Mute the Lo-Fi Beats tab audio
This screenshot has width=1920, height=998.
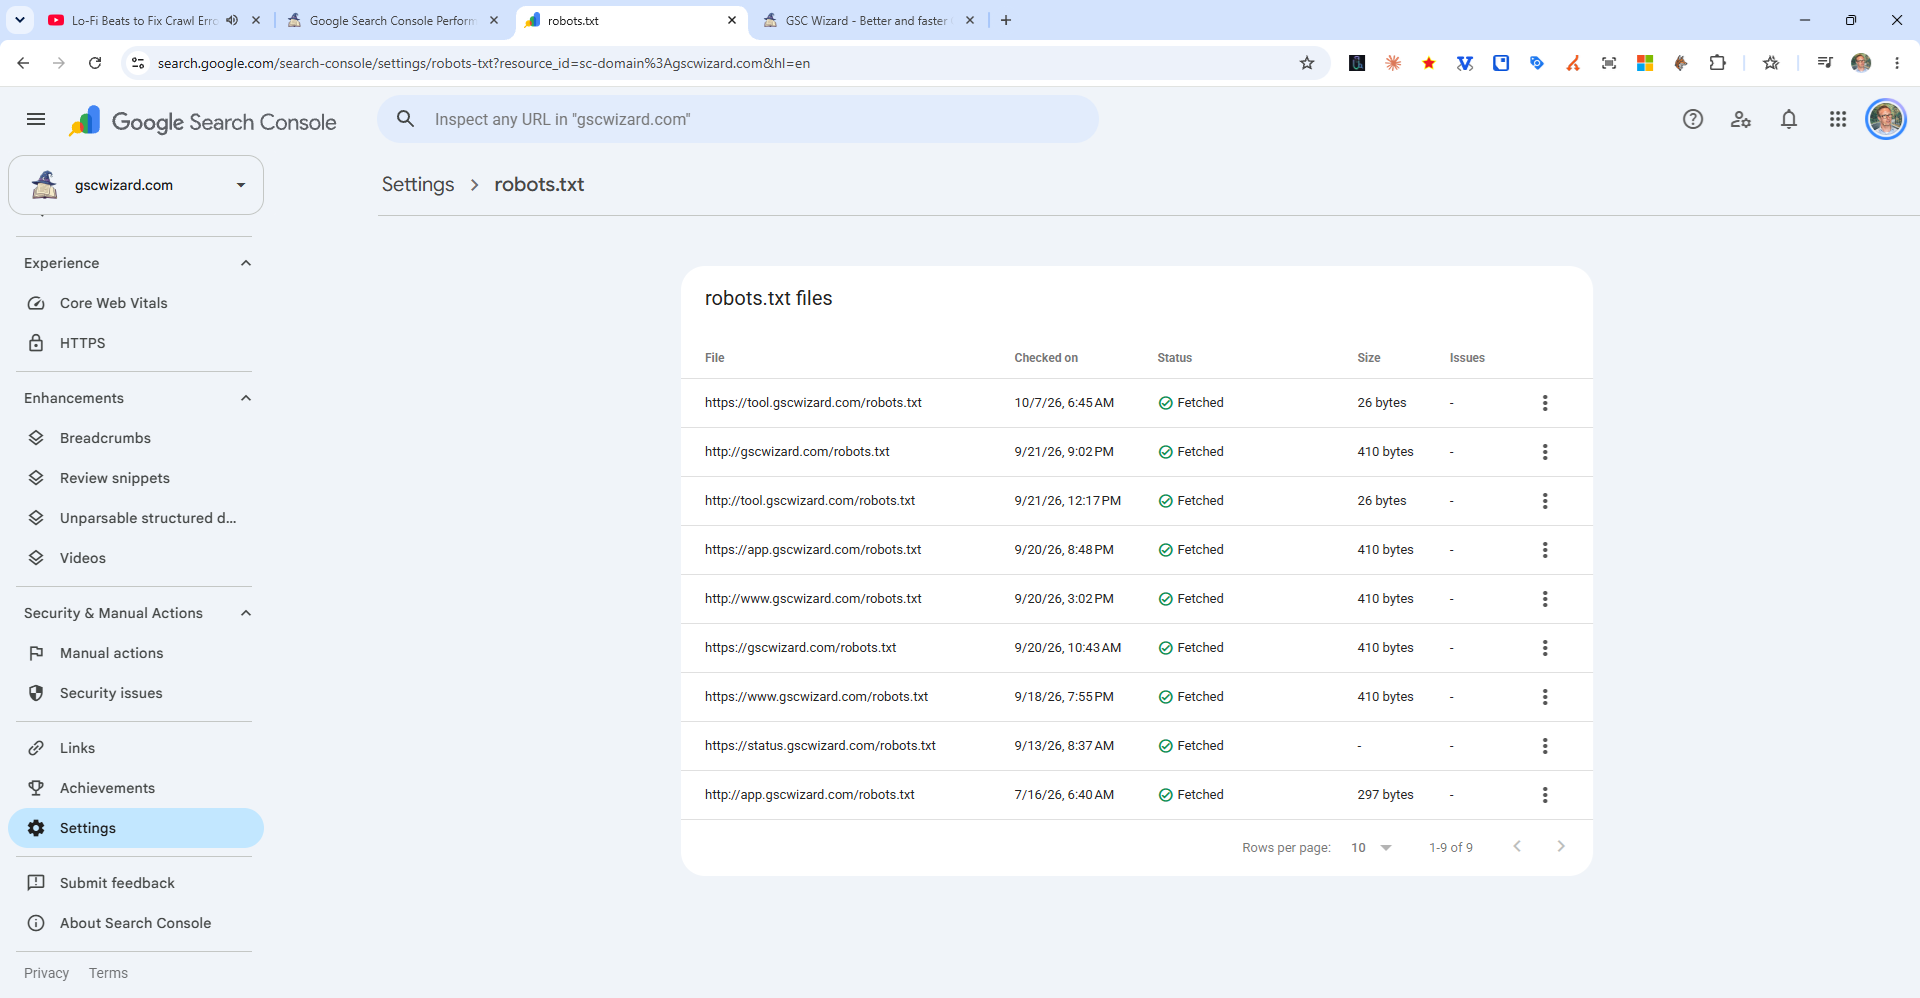point(232,20)
